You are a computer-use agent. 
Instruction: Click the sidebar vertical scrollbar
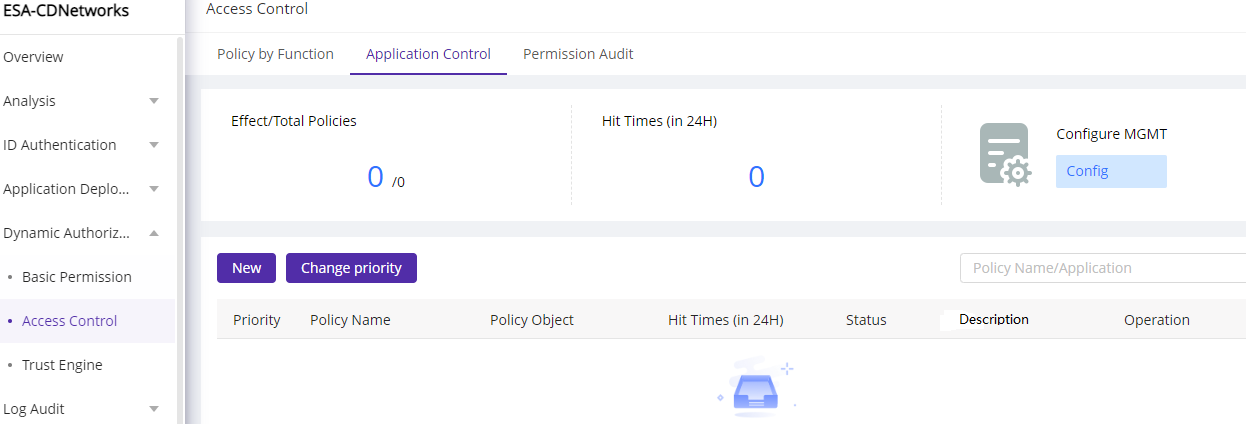pos(180,228)
